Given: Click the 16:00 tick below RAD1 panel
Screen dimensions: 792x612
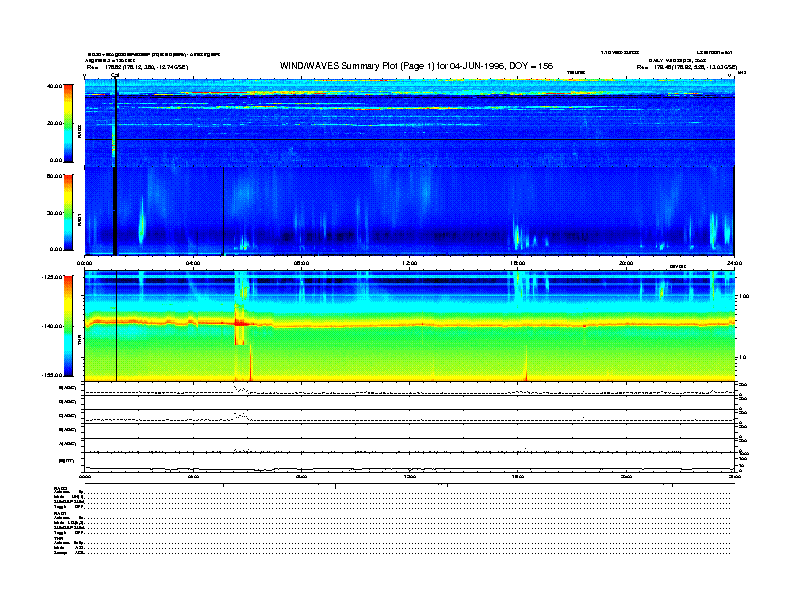Looking at the screenshot, I should (x=518, y=263).
